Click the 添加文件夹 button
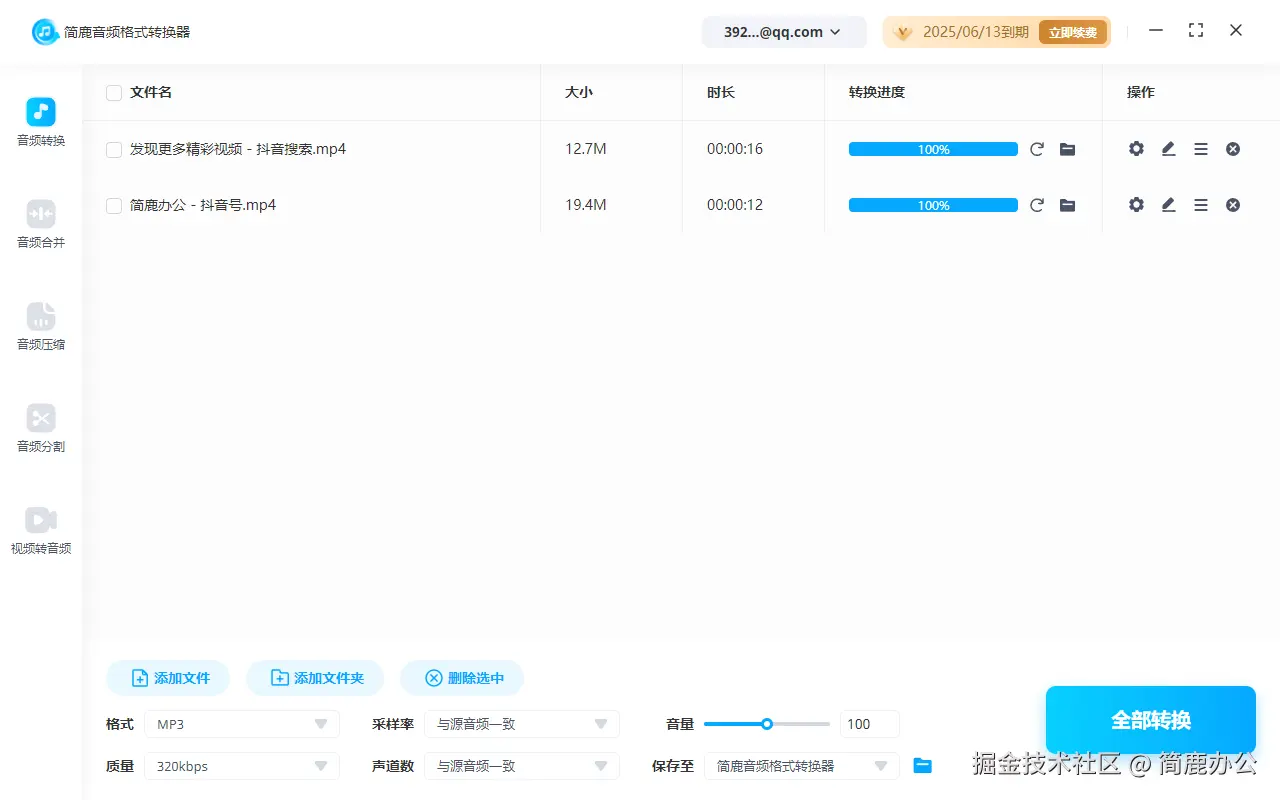 315,678
